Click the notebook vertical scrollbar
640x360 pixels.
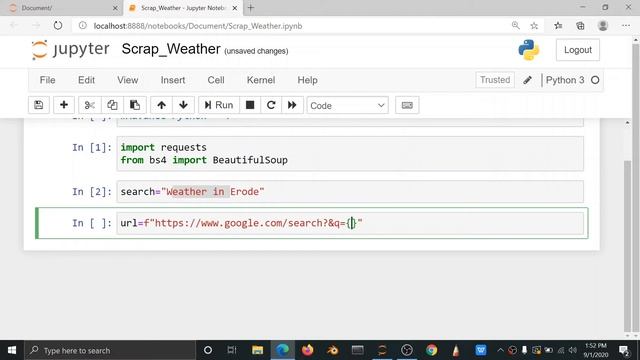[x=628, y=246]
